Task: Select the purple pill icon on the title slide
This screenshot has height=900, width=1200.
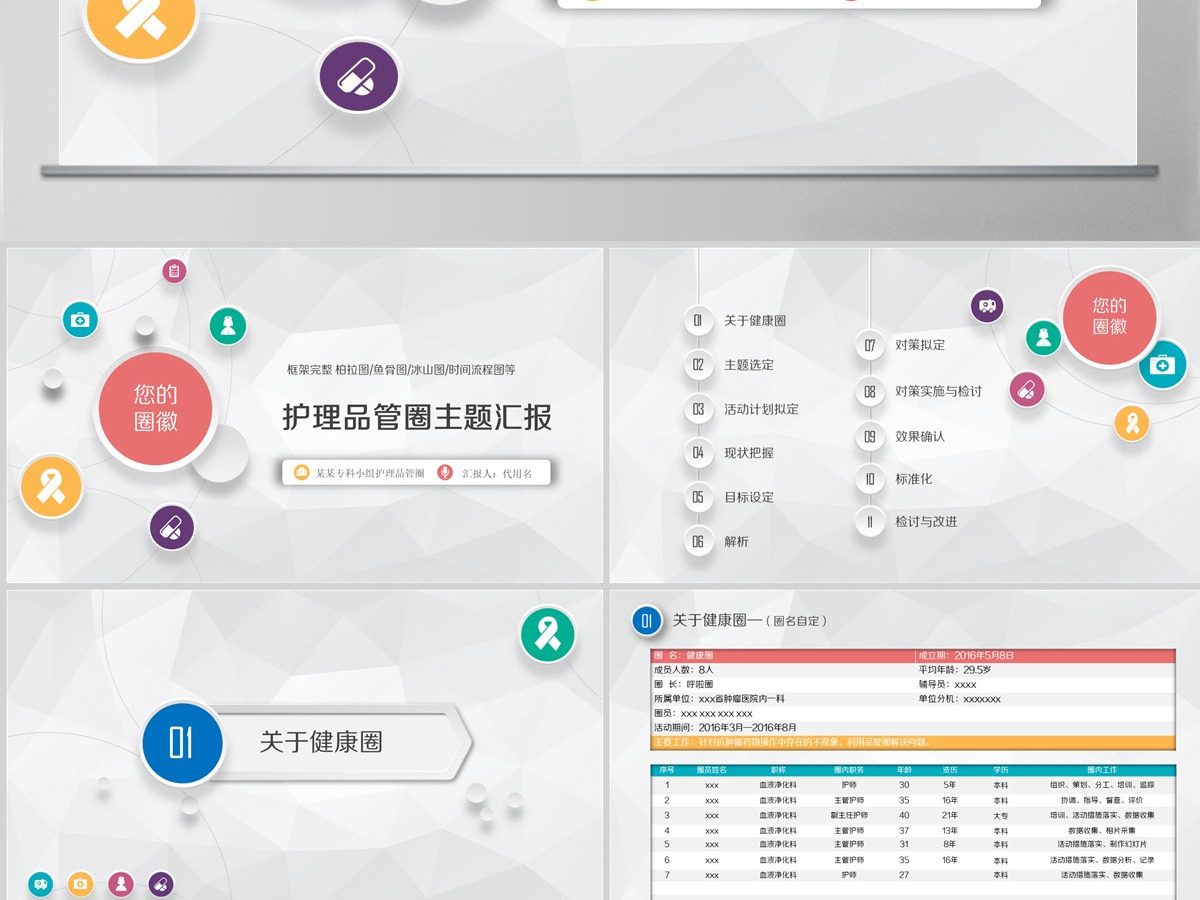Action: [x=172, y=527]
